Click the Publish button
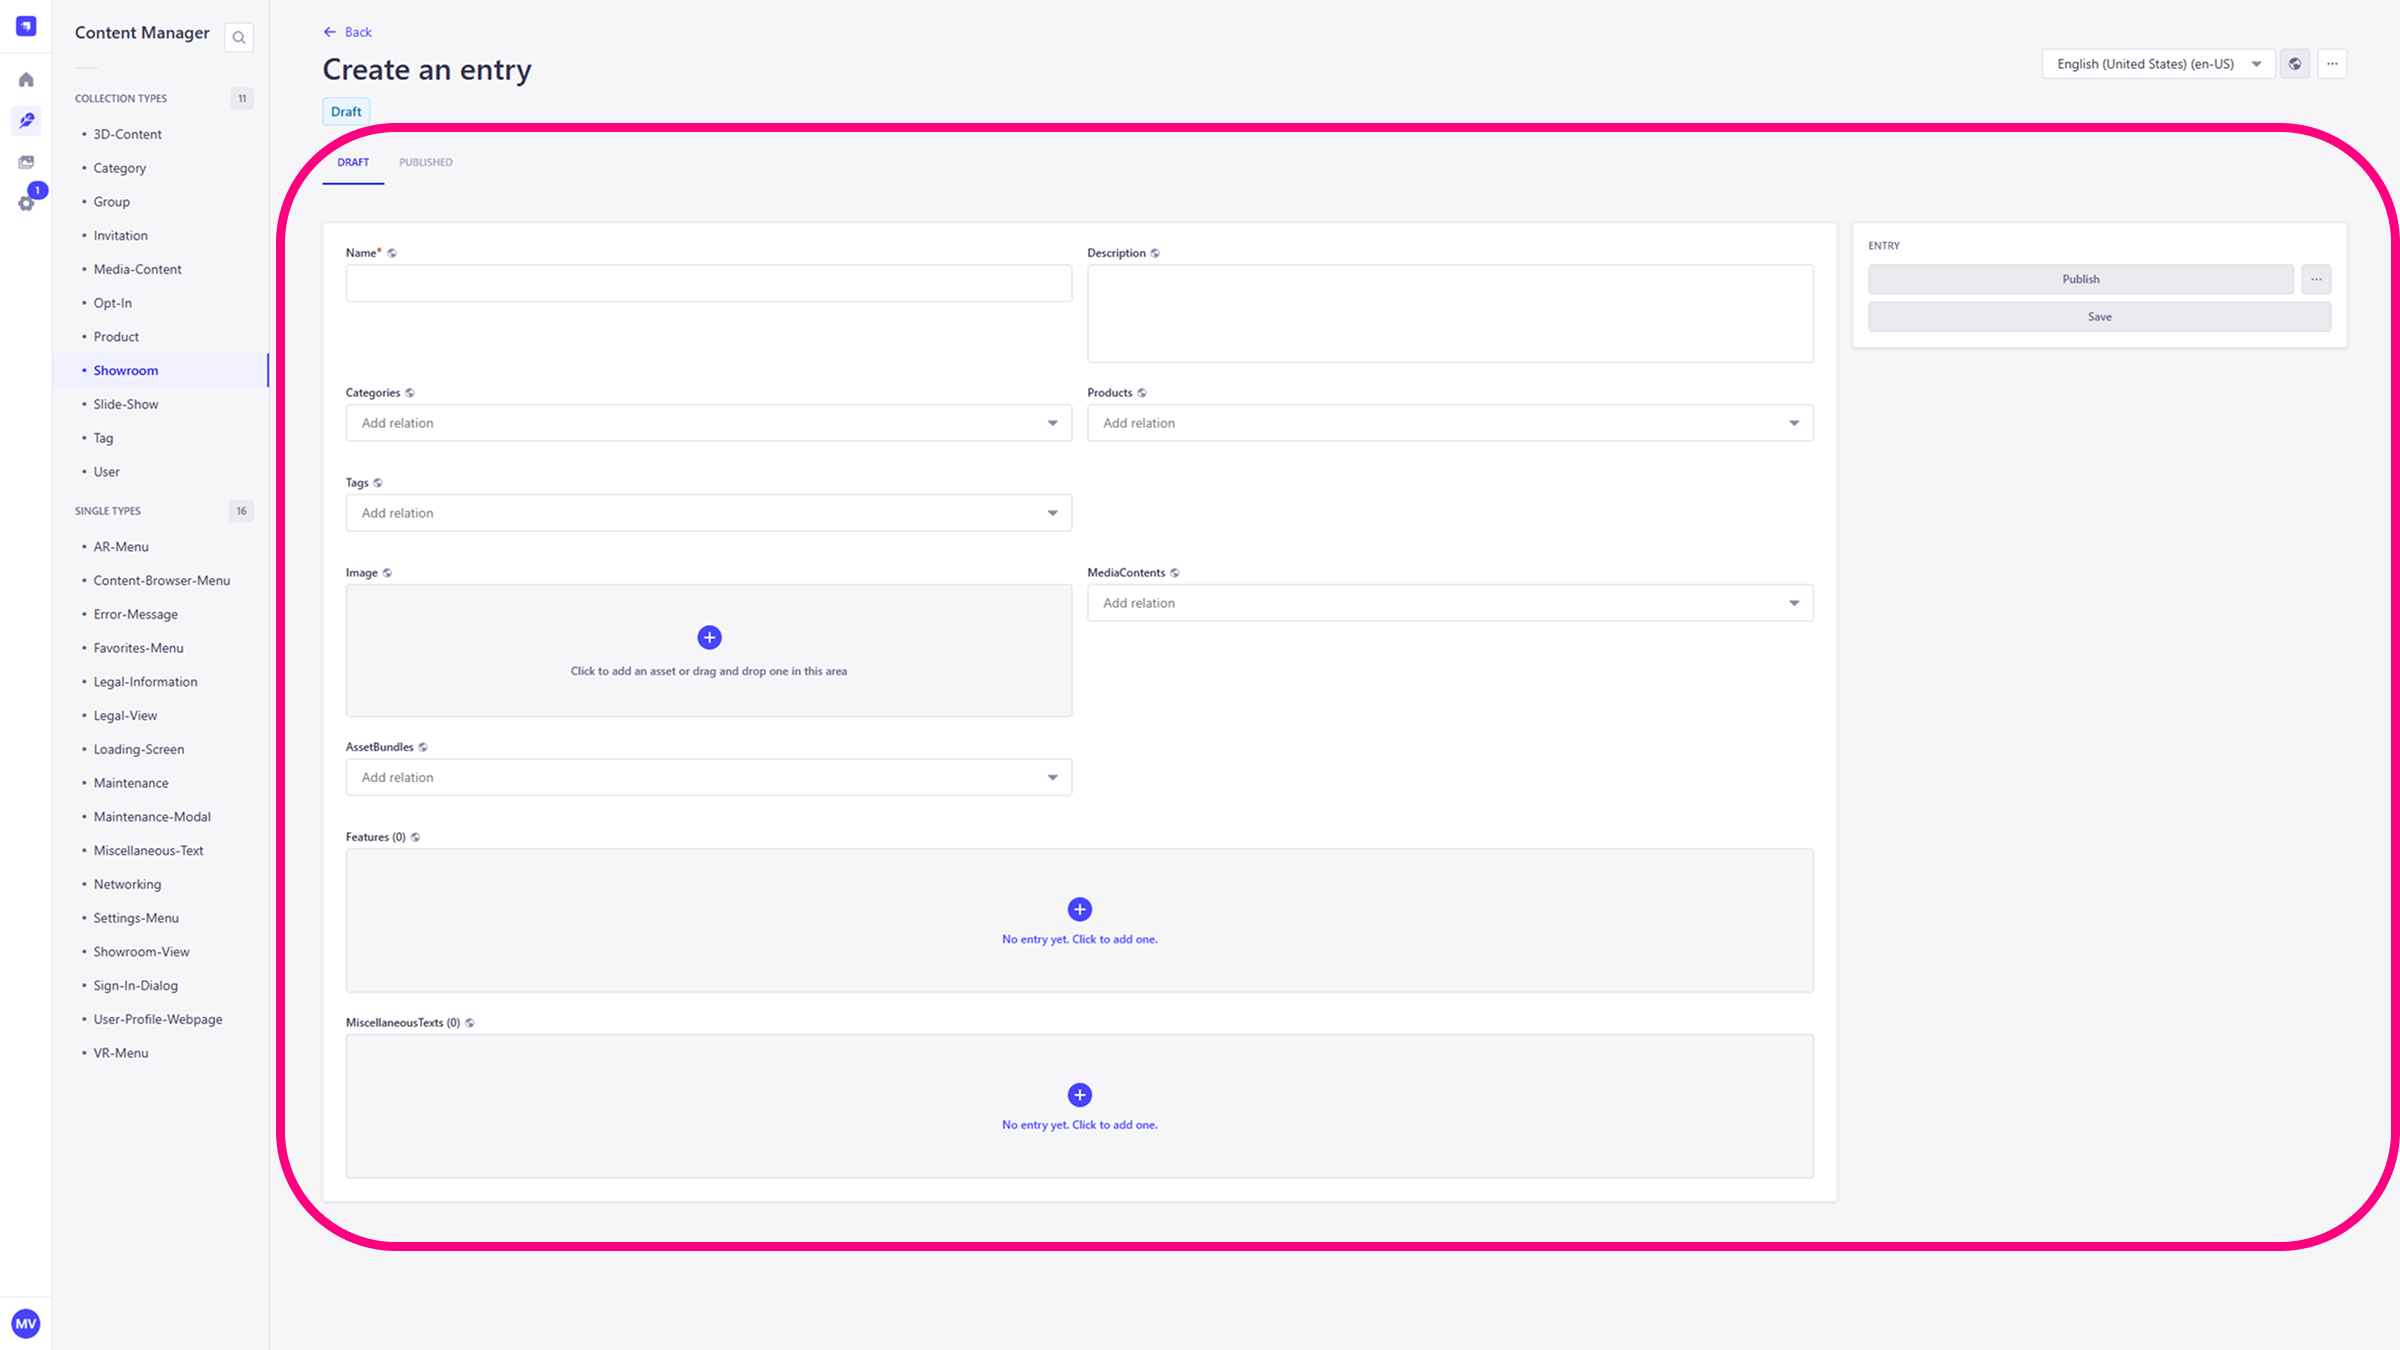2400x1350 pixels. [x=2080, y=279]
